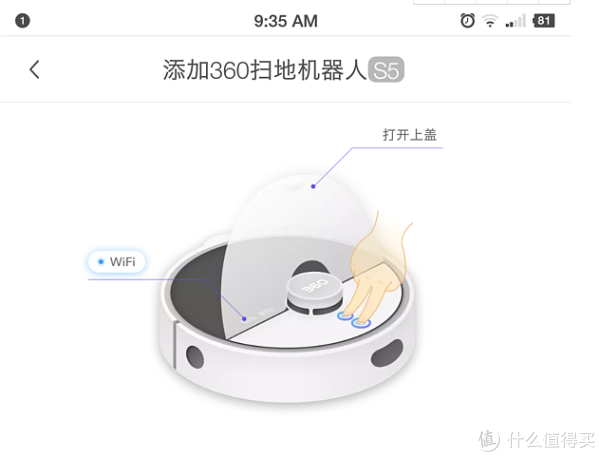This screenshot has width=600, height=457.
Task: Click the 什么值得买 watermark text
Action: pyautogui.click(x=551, y=440)
